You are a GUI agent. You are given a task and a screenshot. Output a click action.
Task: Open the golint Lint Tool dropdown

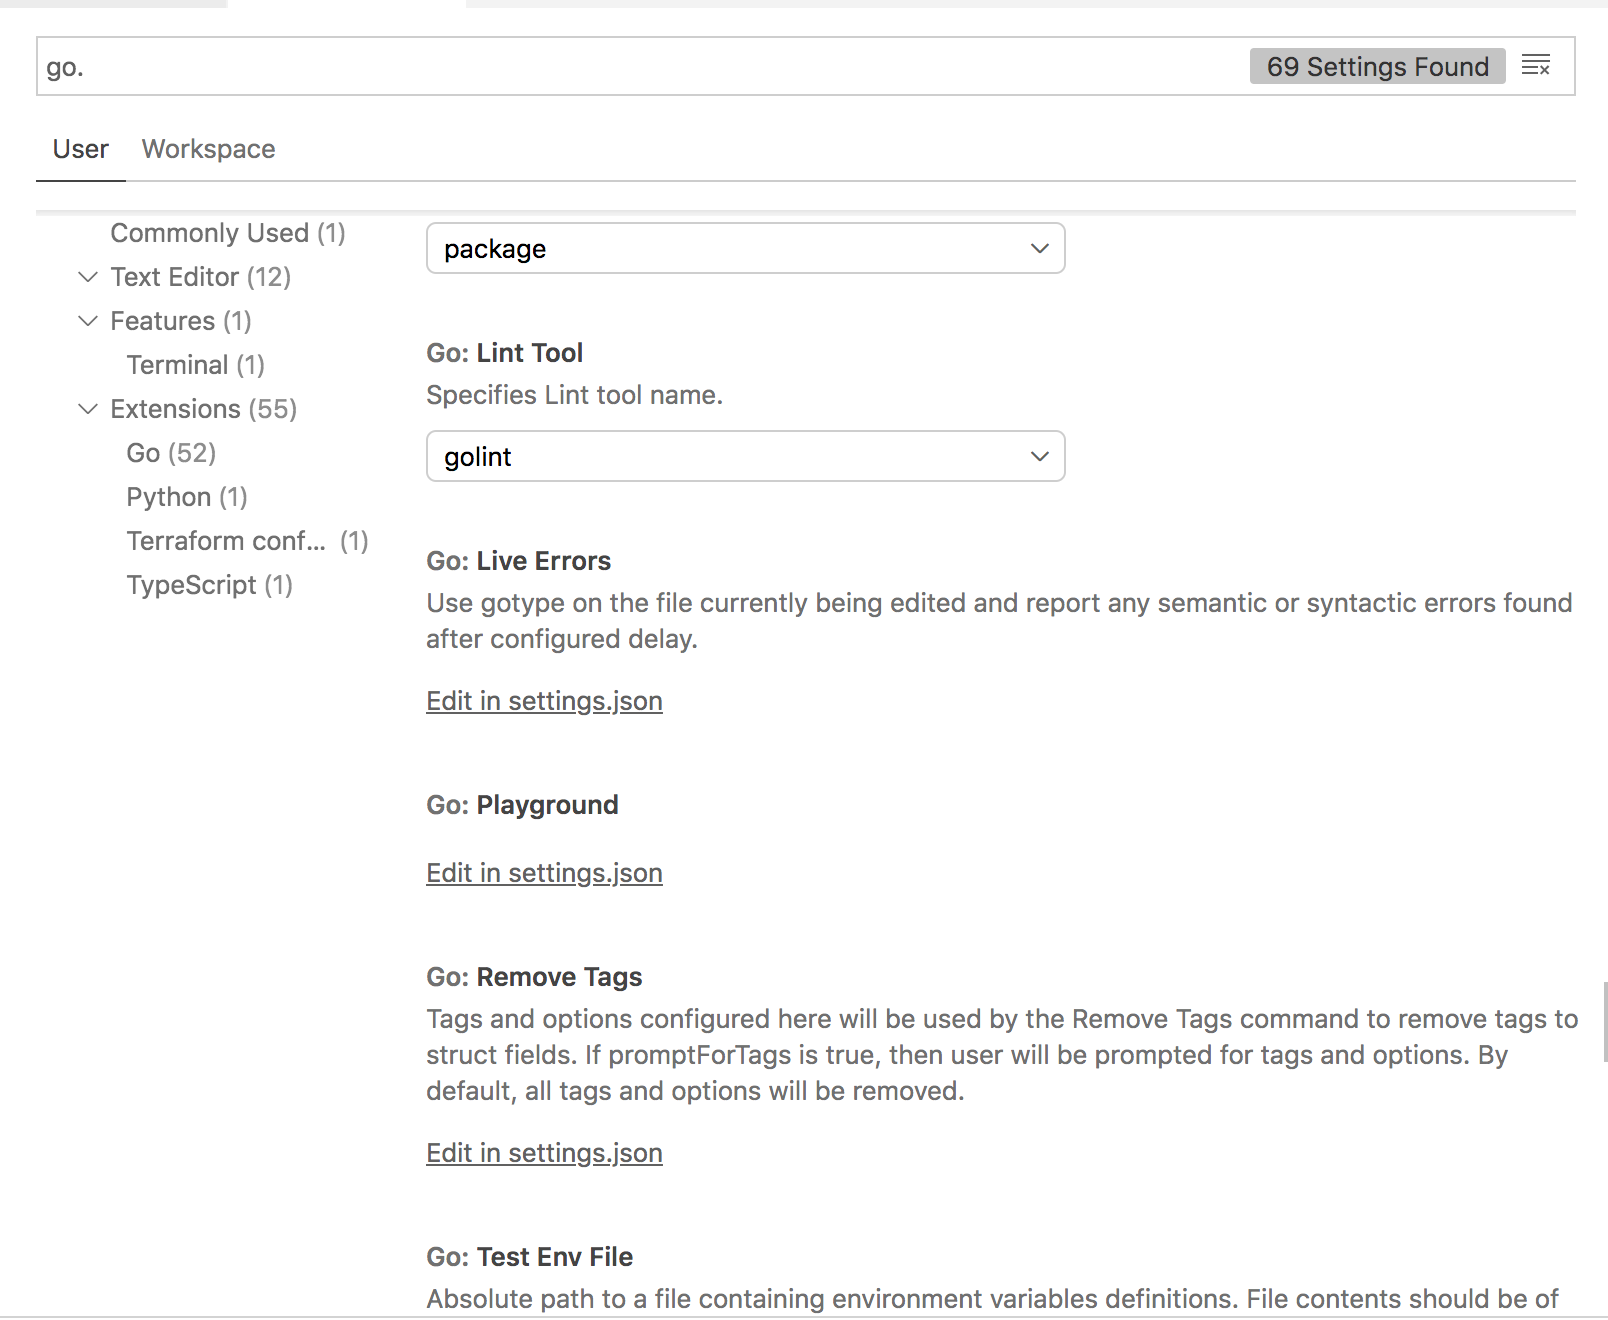tap(746, 456)
